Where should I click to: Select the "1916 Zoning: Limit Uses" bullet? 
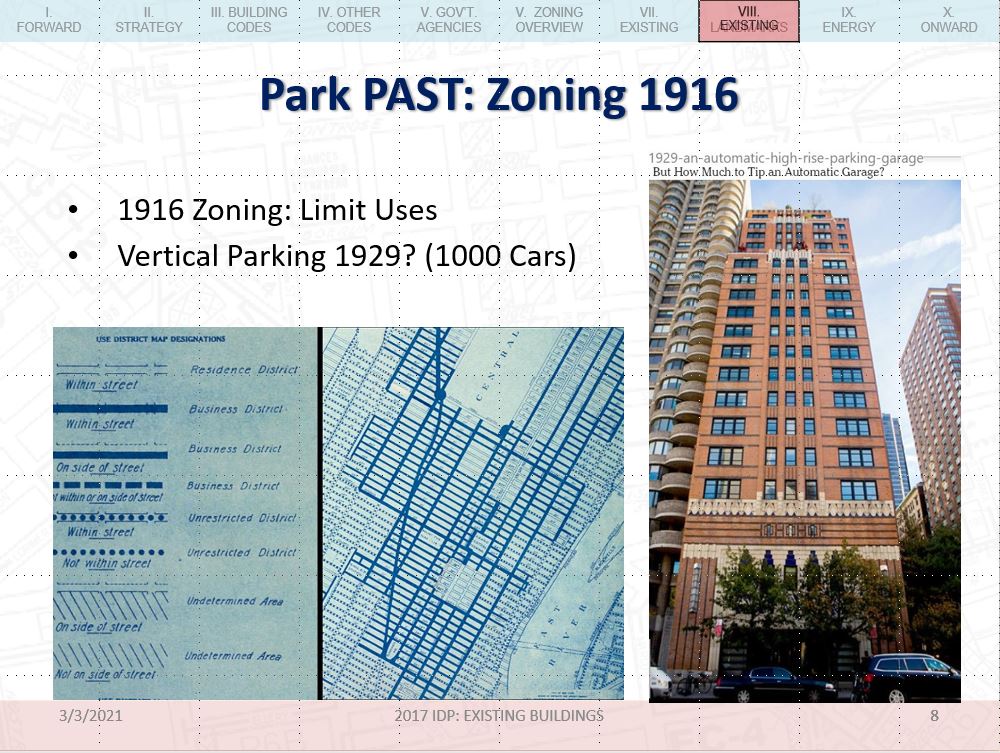277,211
